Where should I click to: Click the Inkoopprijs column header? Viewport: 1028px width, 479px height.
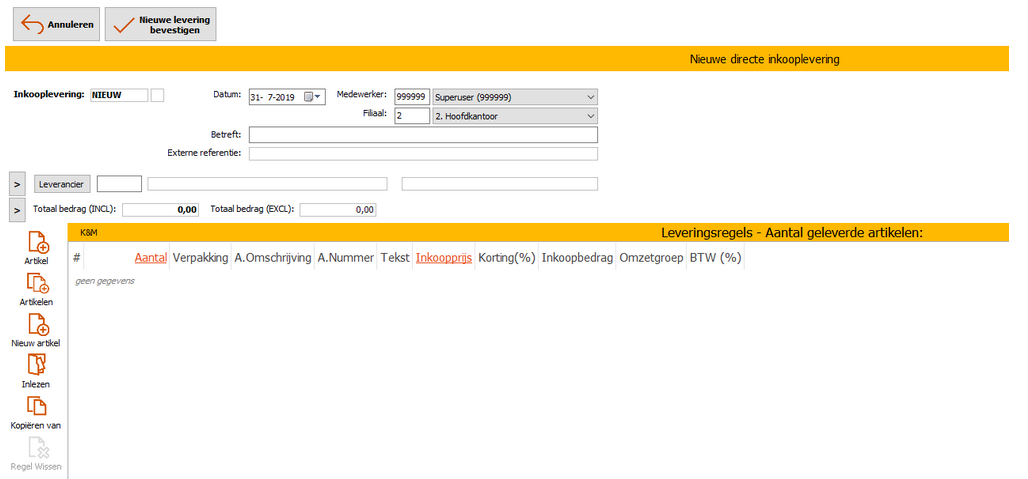(x=443, y=257)
